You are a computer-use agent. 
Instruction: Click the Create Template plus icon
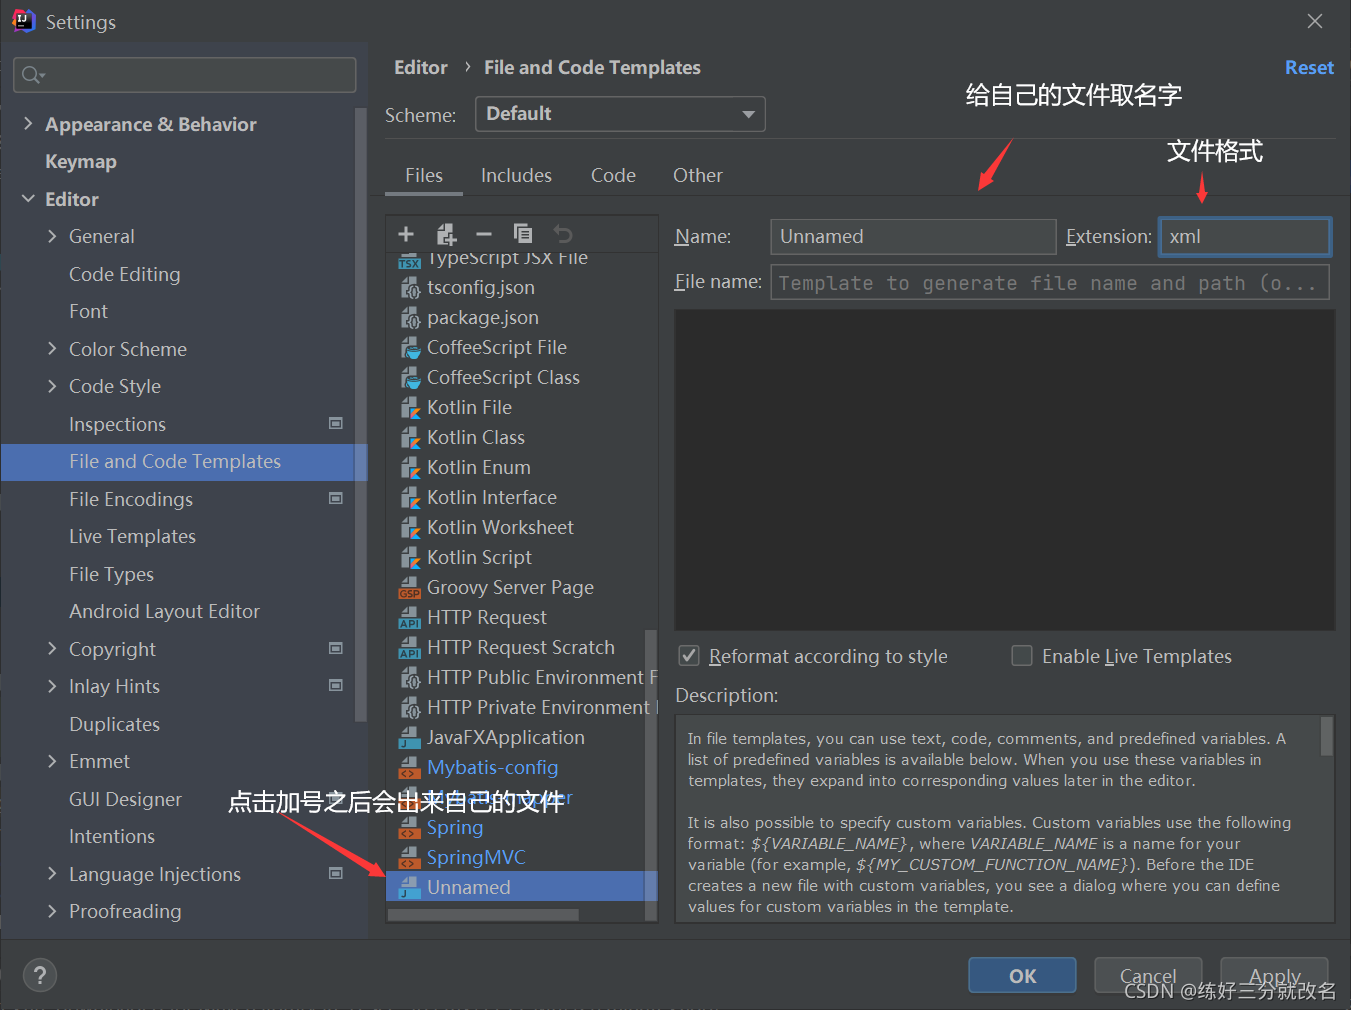tap(406, 234)
